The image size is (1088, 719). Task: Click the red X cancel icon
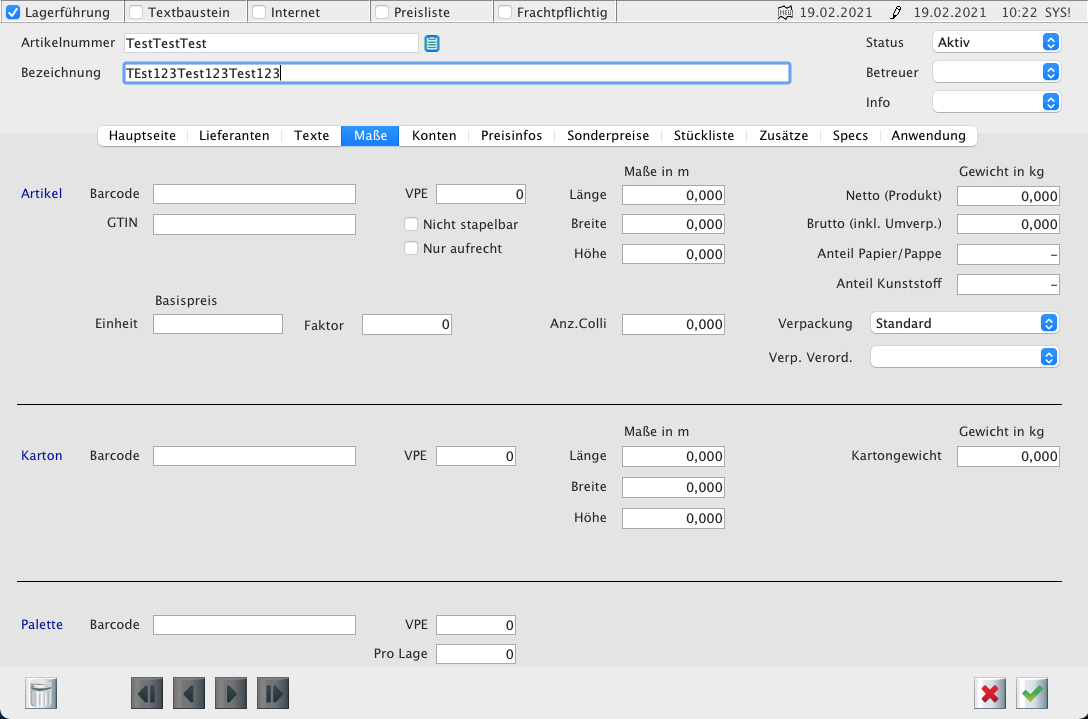point(990,693)
